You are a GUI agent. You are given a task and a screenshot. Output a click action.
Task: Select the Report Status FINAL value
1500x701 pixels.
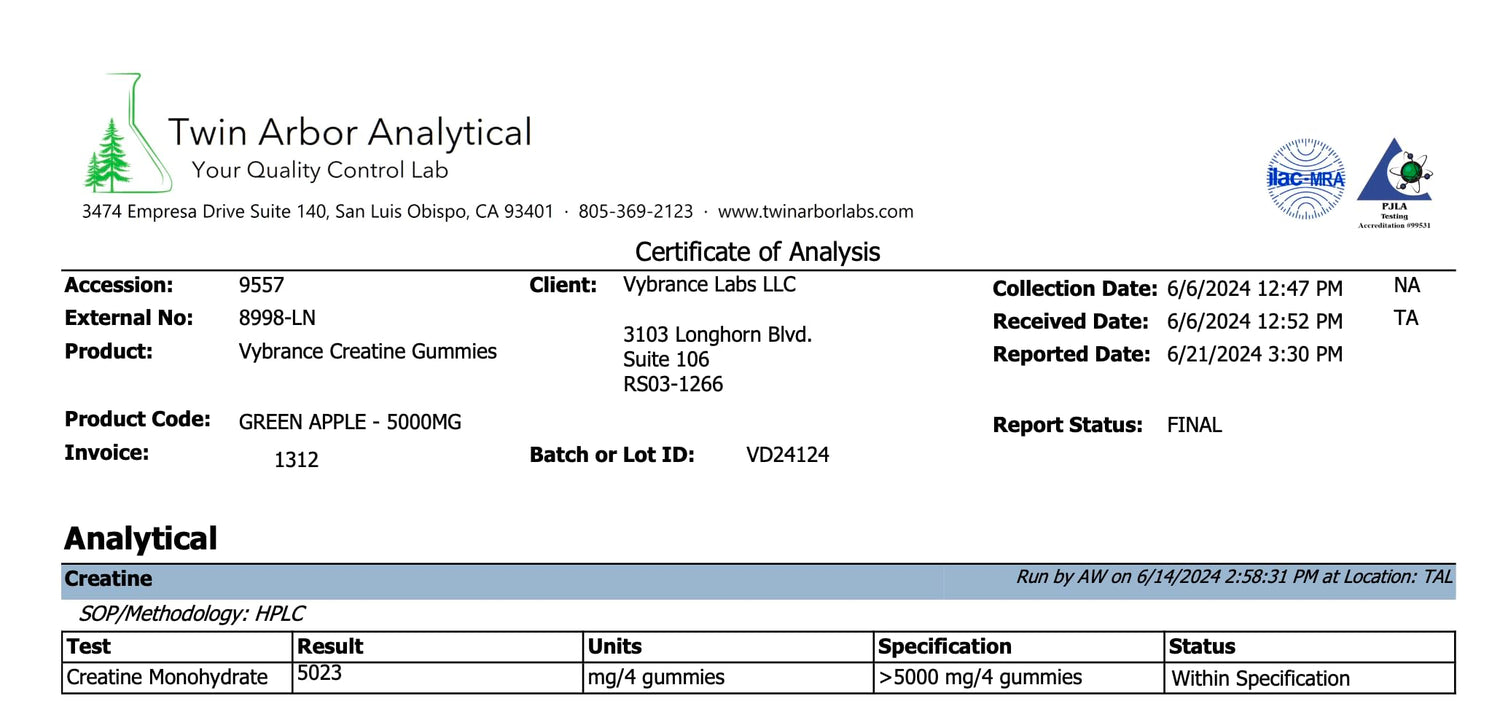1194,426
